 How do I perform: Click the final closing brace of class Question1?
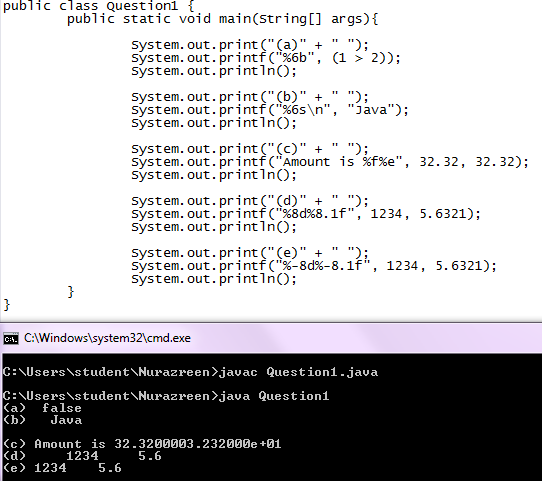coord(7,305)
